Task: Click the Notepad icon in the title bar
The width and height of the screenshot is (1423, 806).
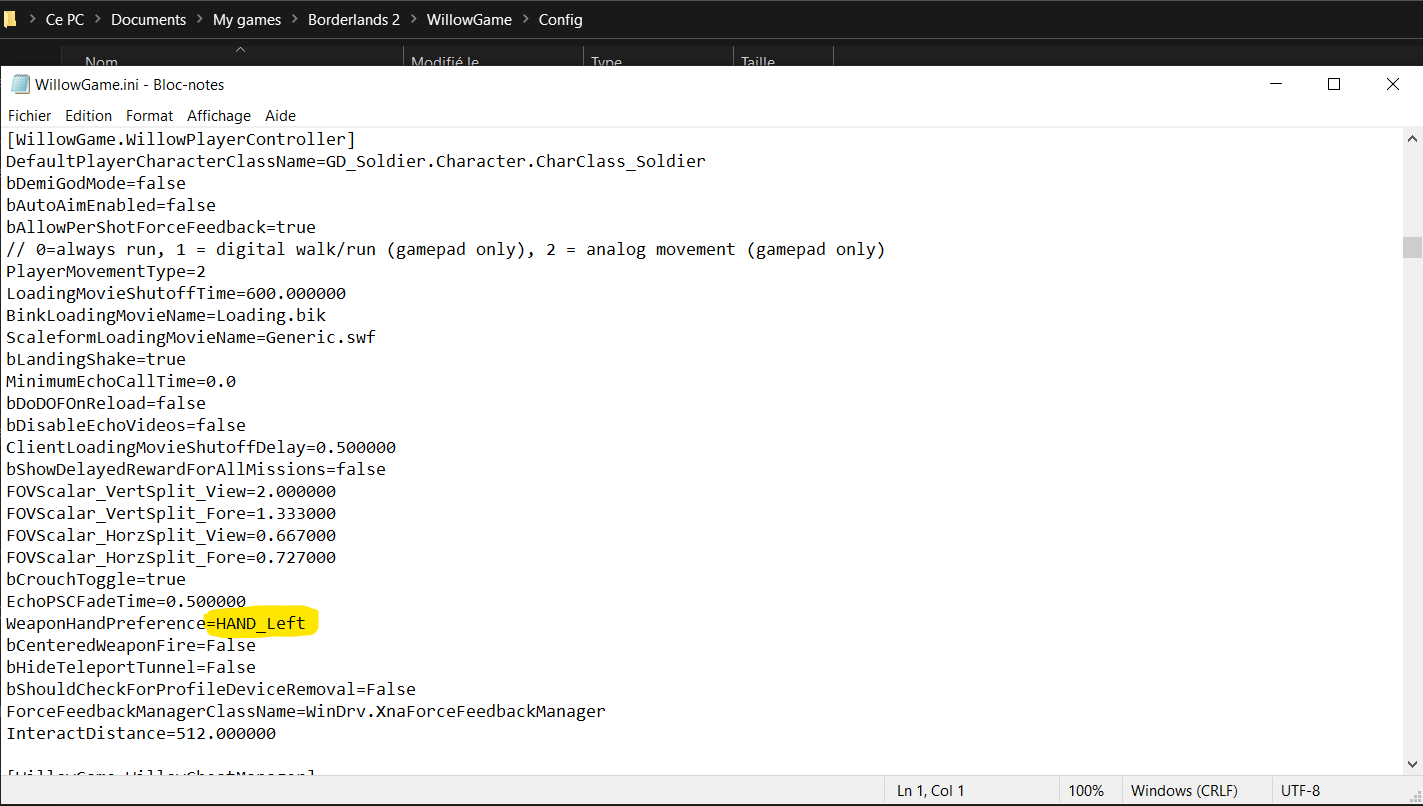Action: (x=20, y=84)
